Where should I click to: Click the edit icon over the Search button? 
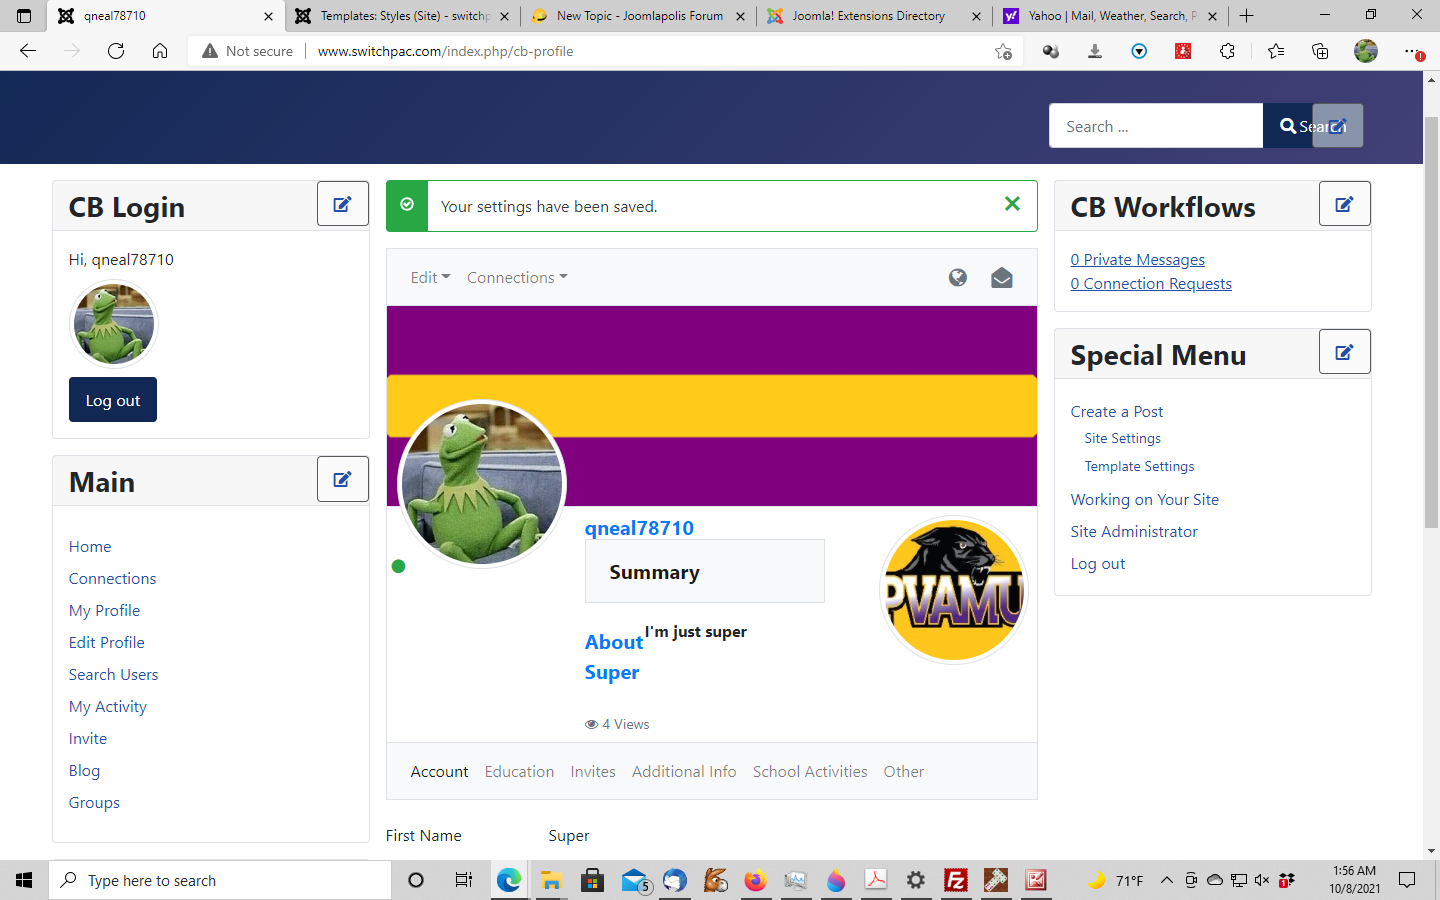(1338, 126)
